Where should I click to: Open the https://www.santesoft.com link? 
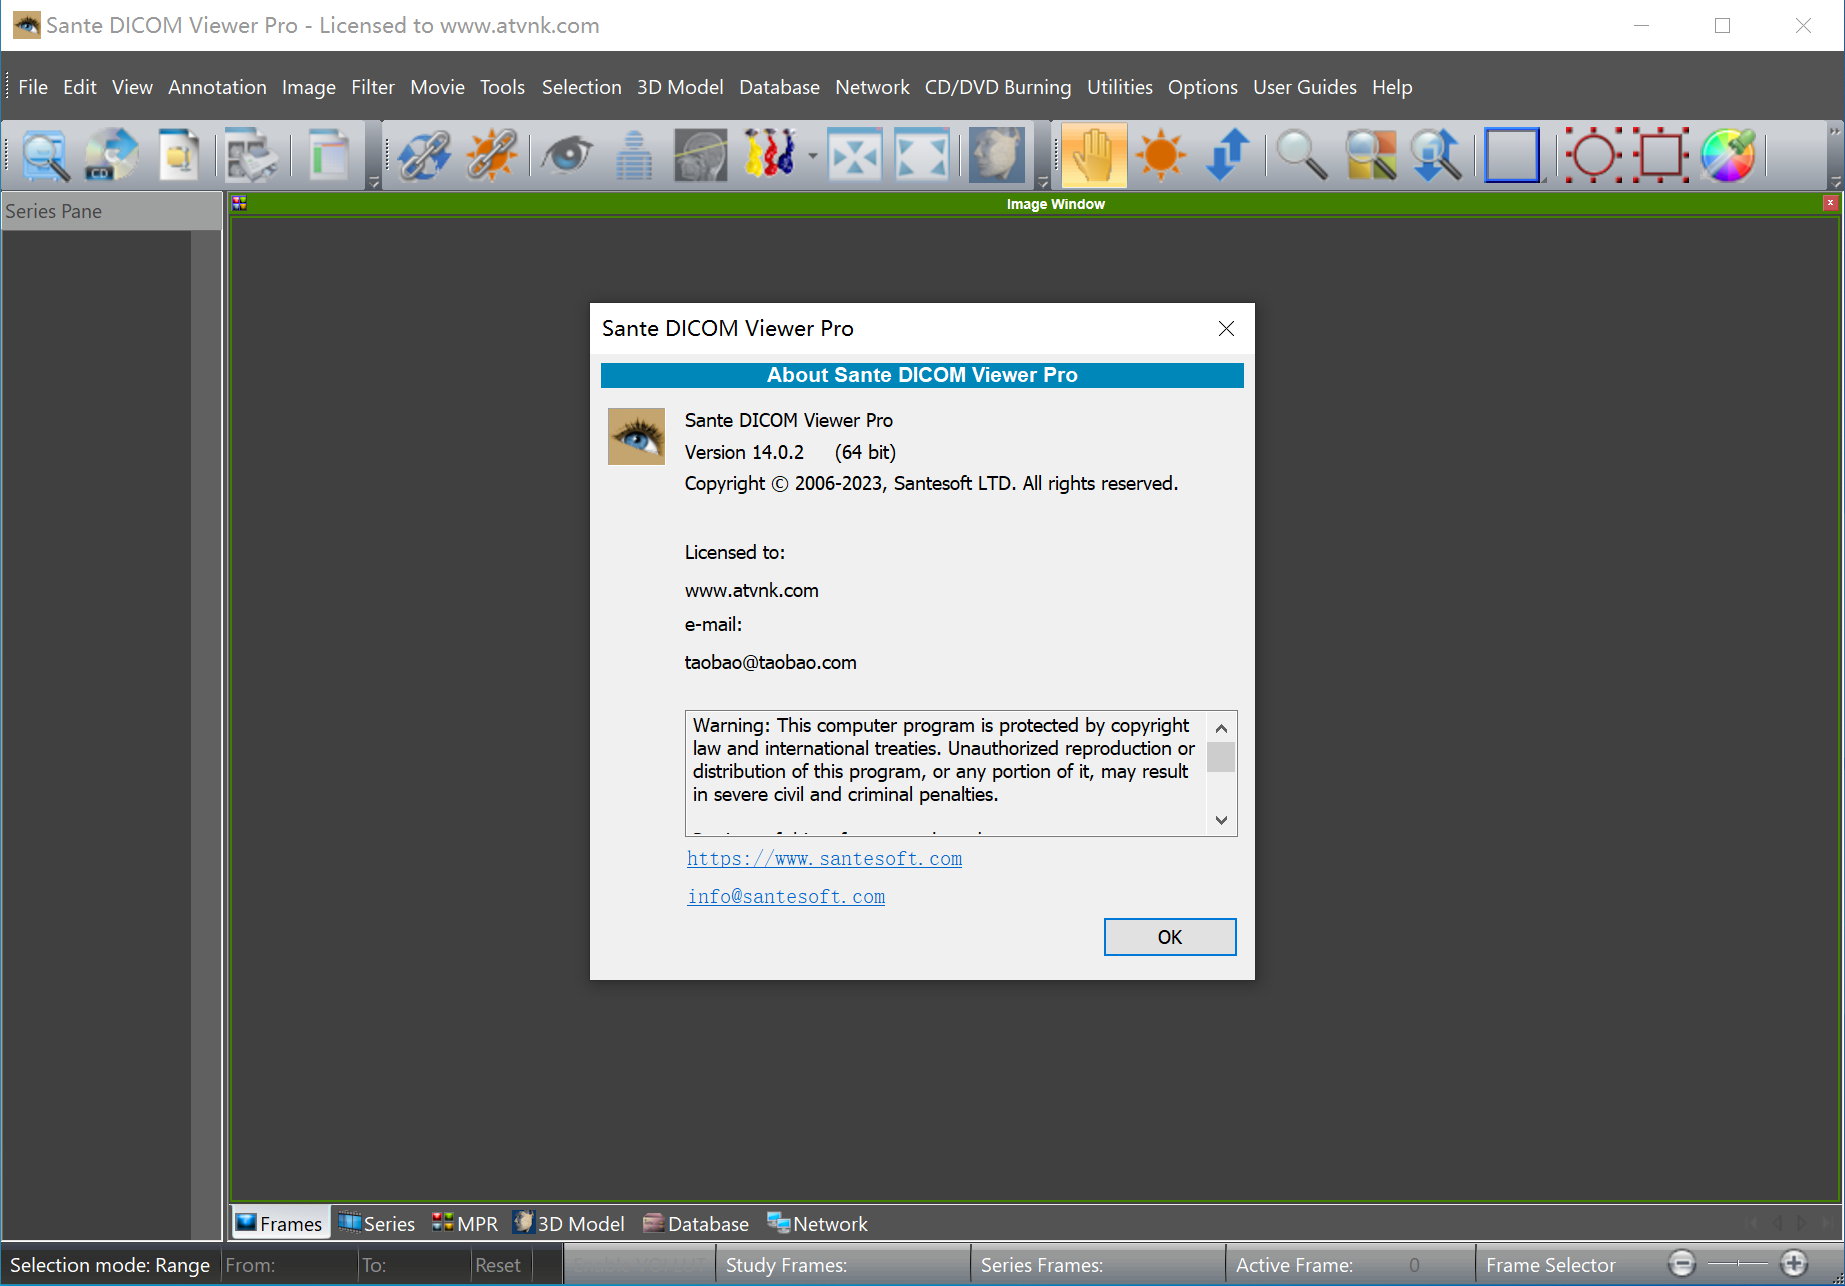[824, 858]
